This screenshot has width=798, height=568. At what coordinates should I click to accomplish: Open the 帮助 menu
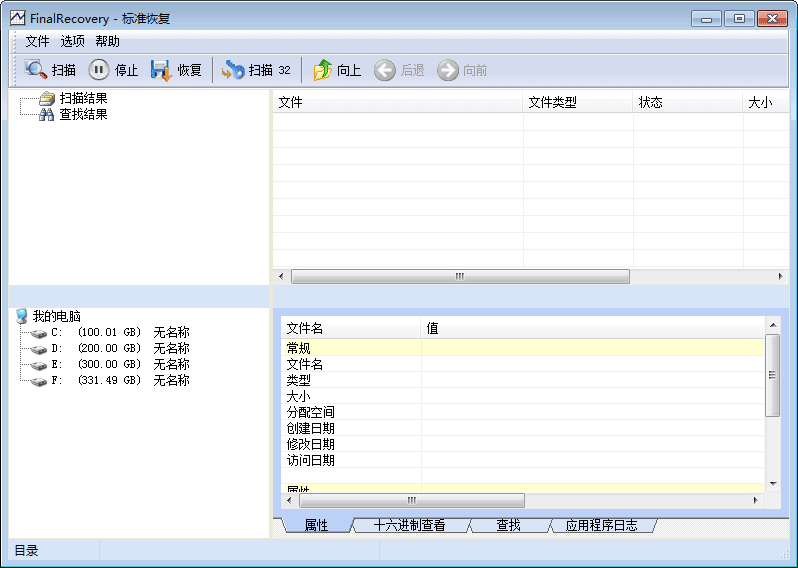point(107,41)
